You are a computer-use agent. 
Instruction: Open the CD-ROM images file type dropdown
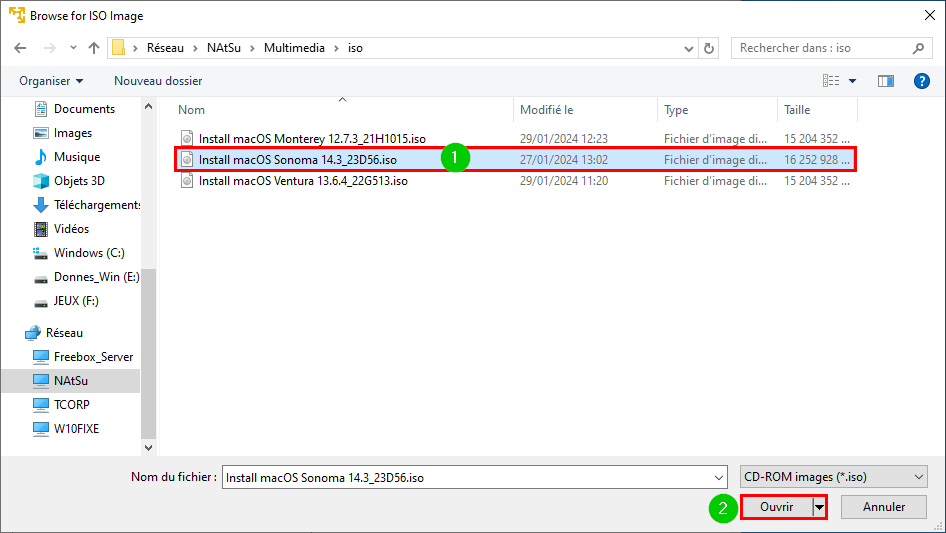[x=834, y=477]
